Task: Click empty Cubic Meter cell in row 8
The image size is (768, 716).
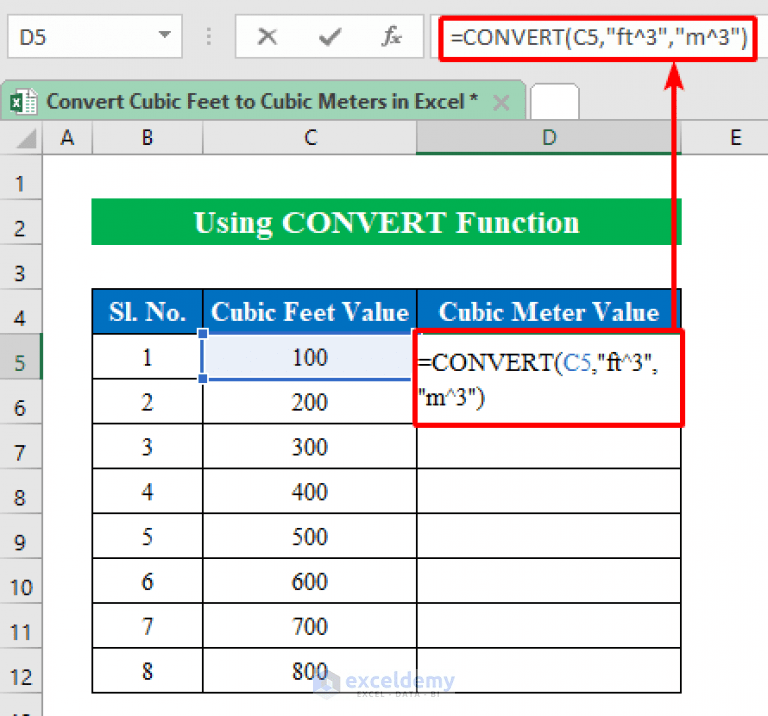Action: click(x=549, y=492)
